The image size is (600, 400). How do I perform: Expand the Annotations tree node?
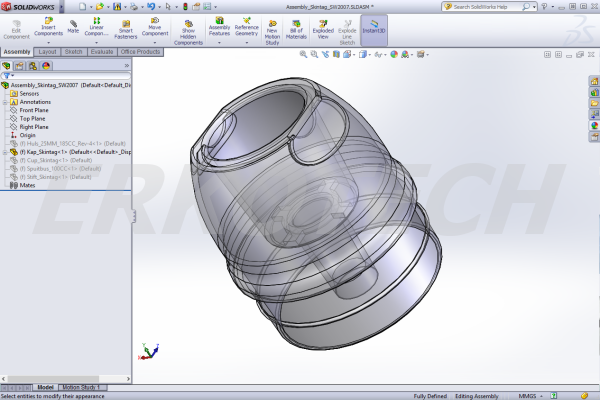5,101
